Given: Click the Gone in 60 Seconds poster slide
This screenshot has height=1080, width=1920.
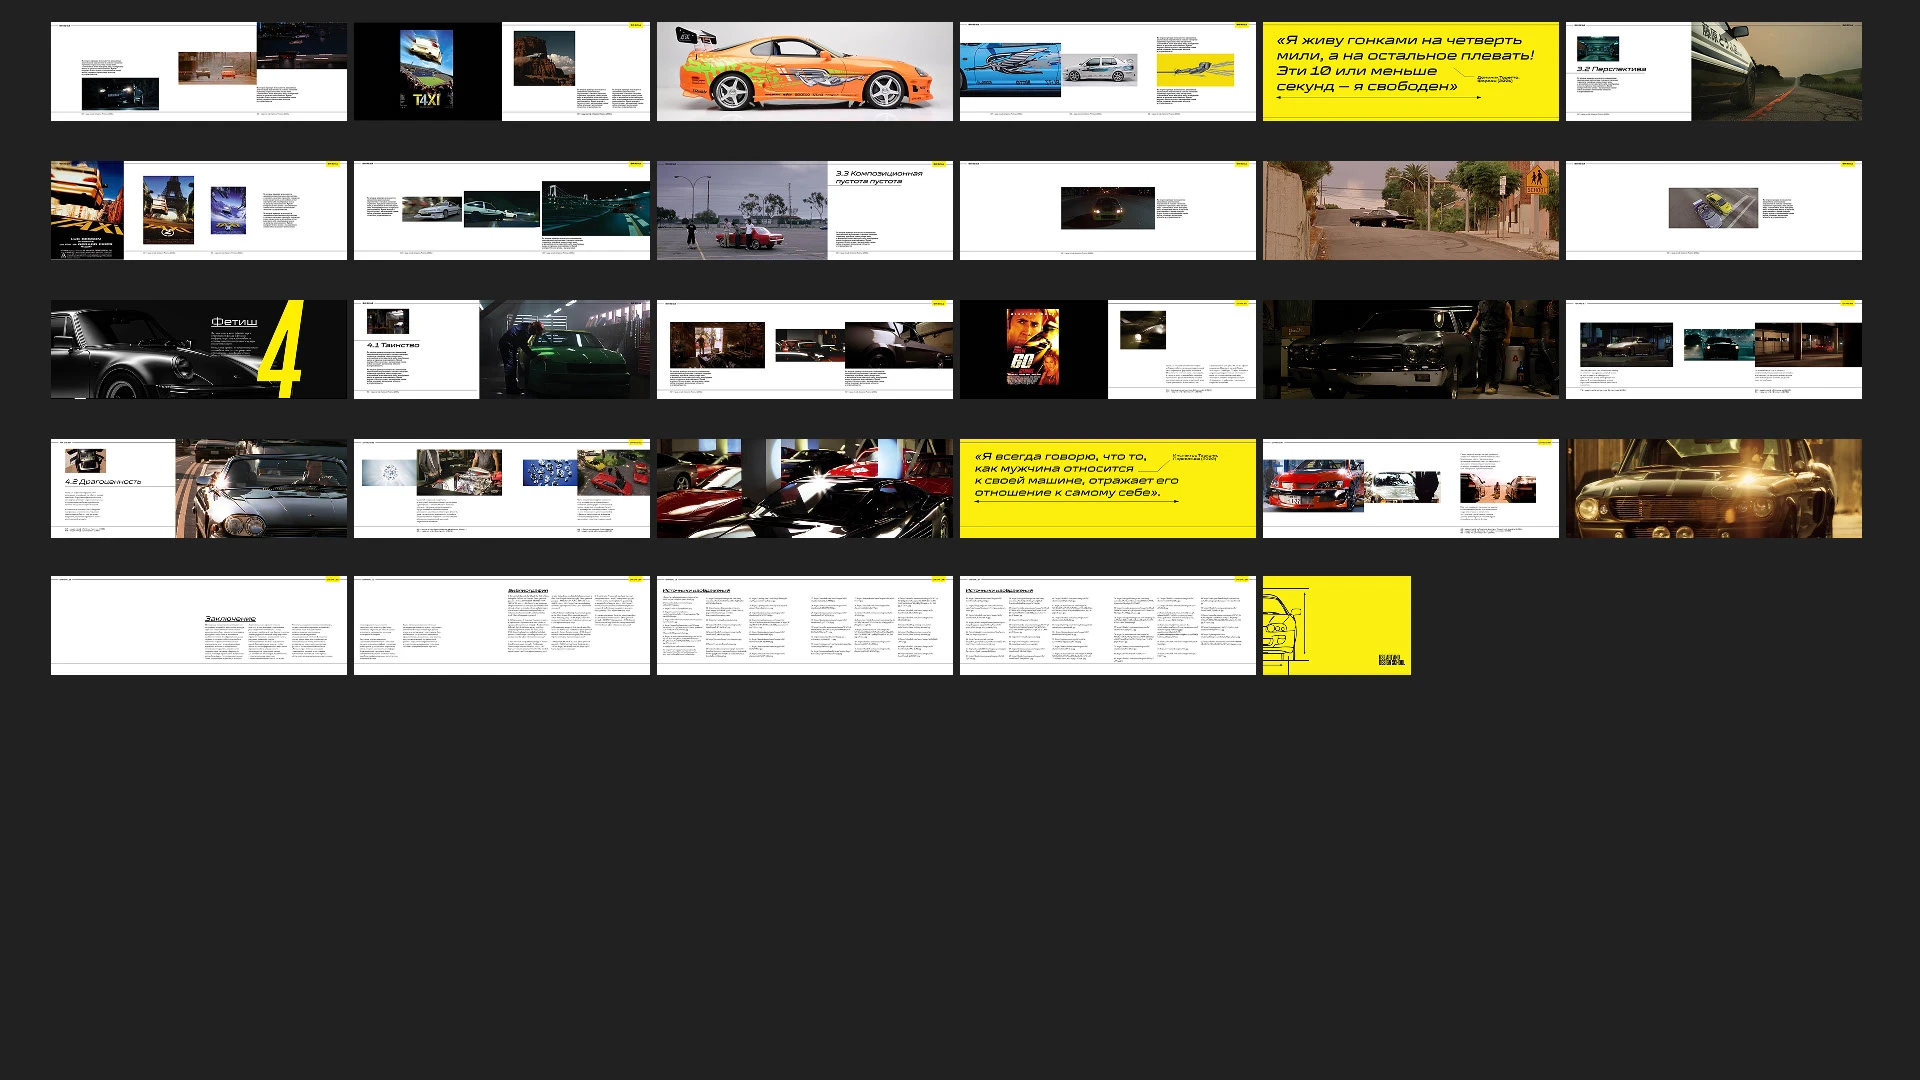Looking at the screenshot, I should click(x=1107, y=349).
